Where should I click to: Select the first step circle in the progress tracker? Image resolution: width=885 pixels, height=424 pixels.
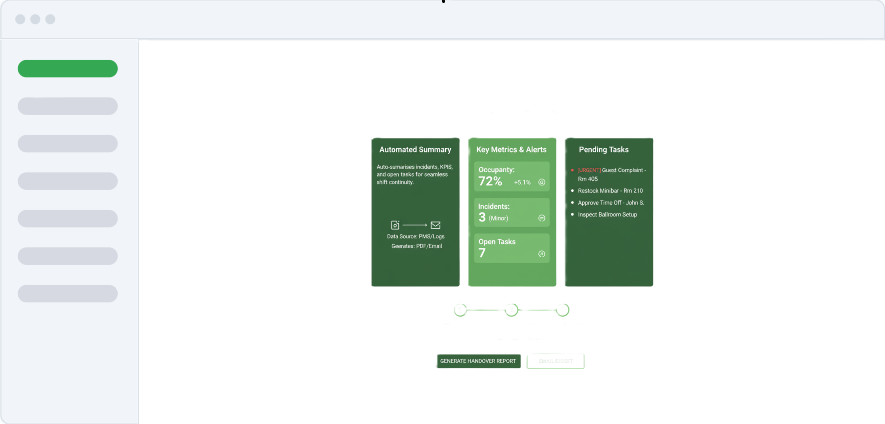tap(461, 310)
